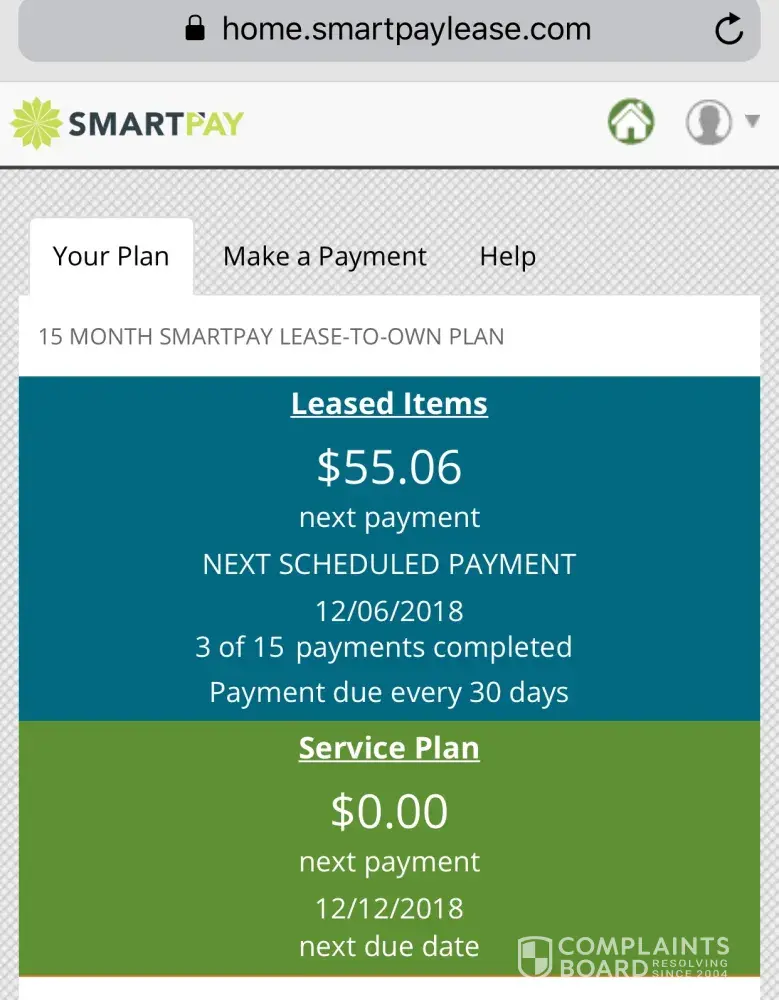Expand the account dropdown arrow

(x=753, y=122)
